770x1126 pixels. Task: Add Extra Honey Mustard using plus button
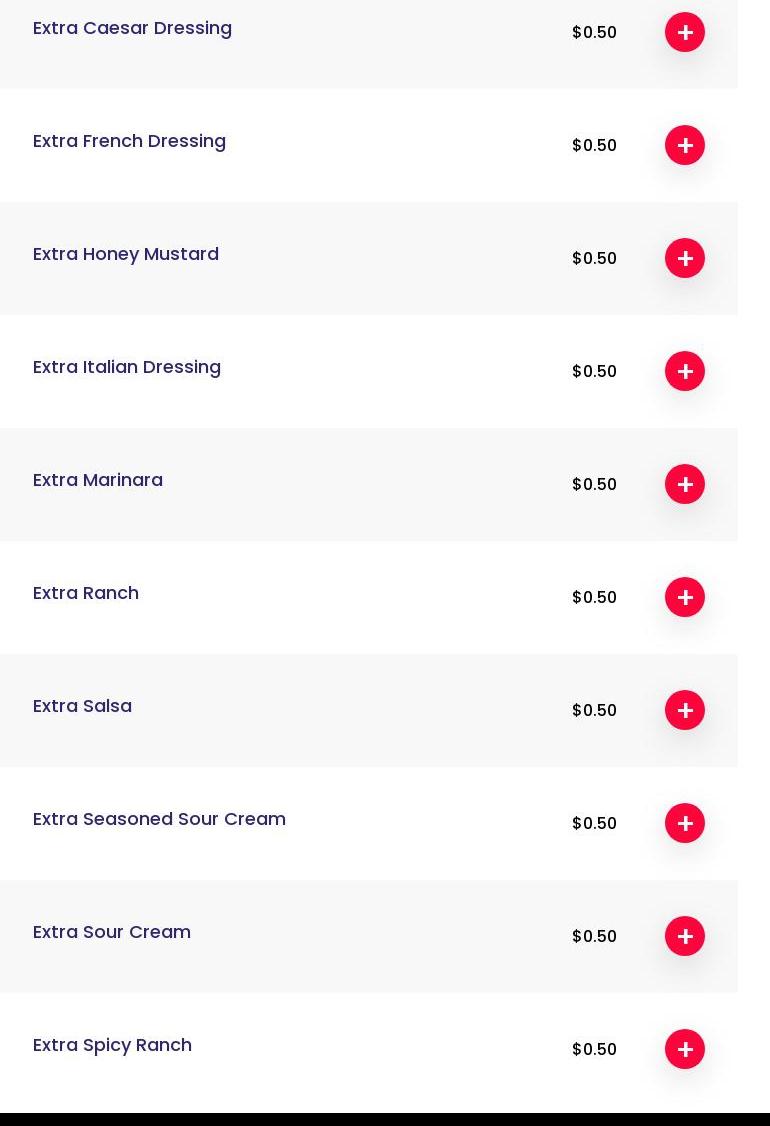(x=685, y=258)
